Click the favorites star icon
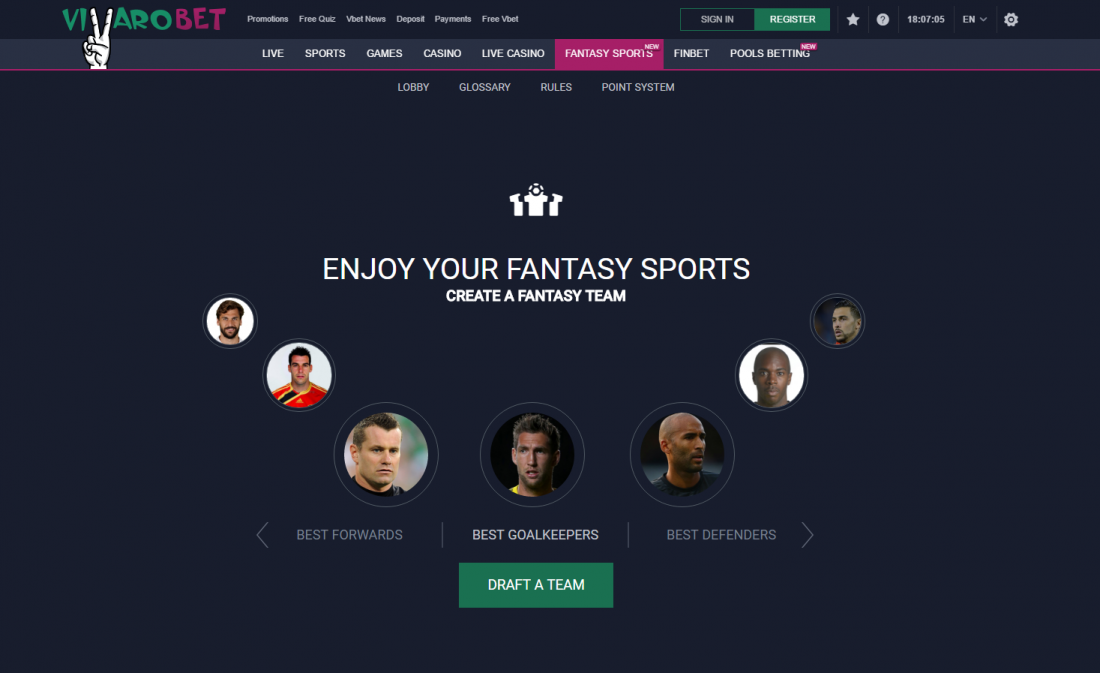This screenshot has height=673, width=1100. click(852, 20)
